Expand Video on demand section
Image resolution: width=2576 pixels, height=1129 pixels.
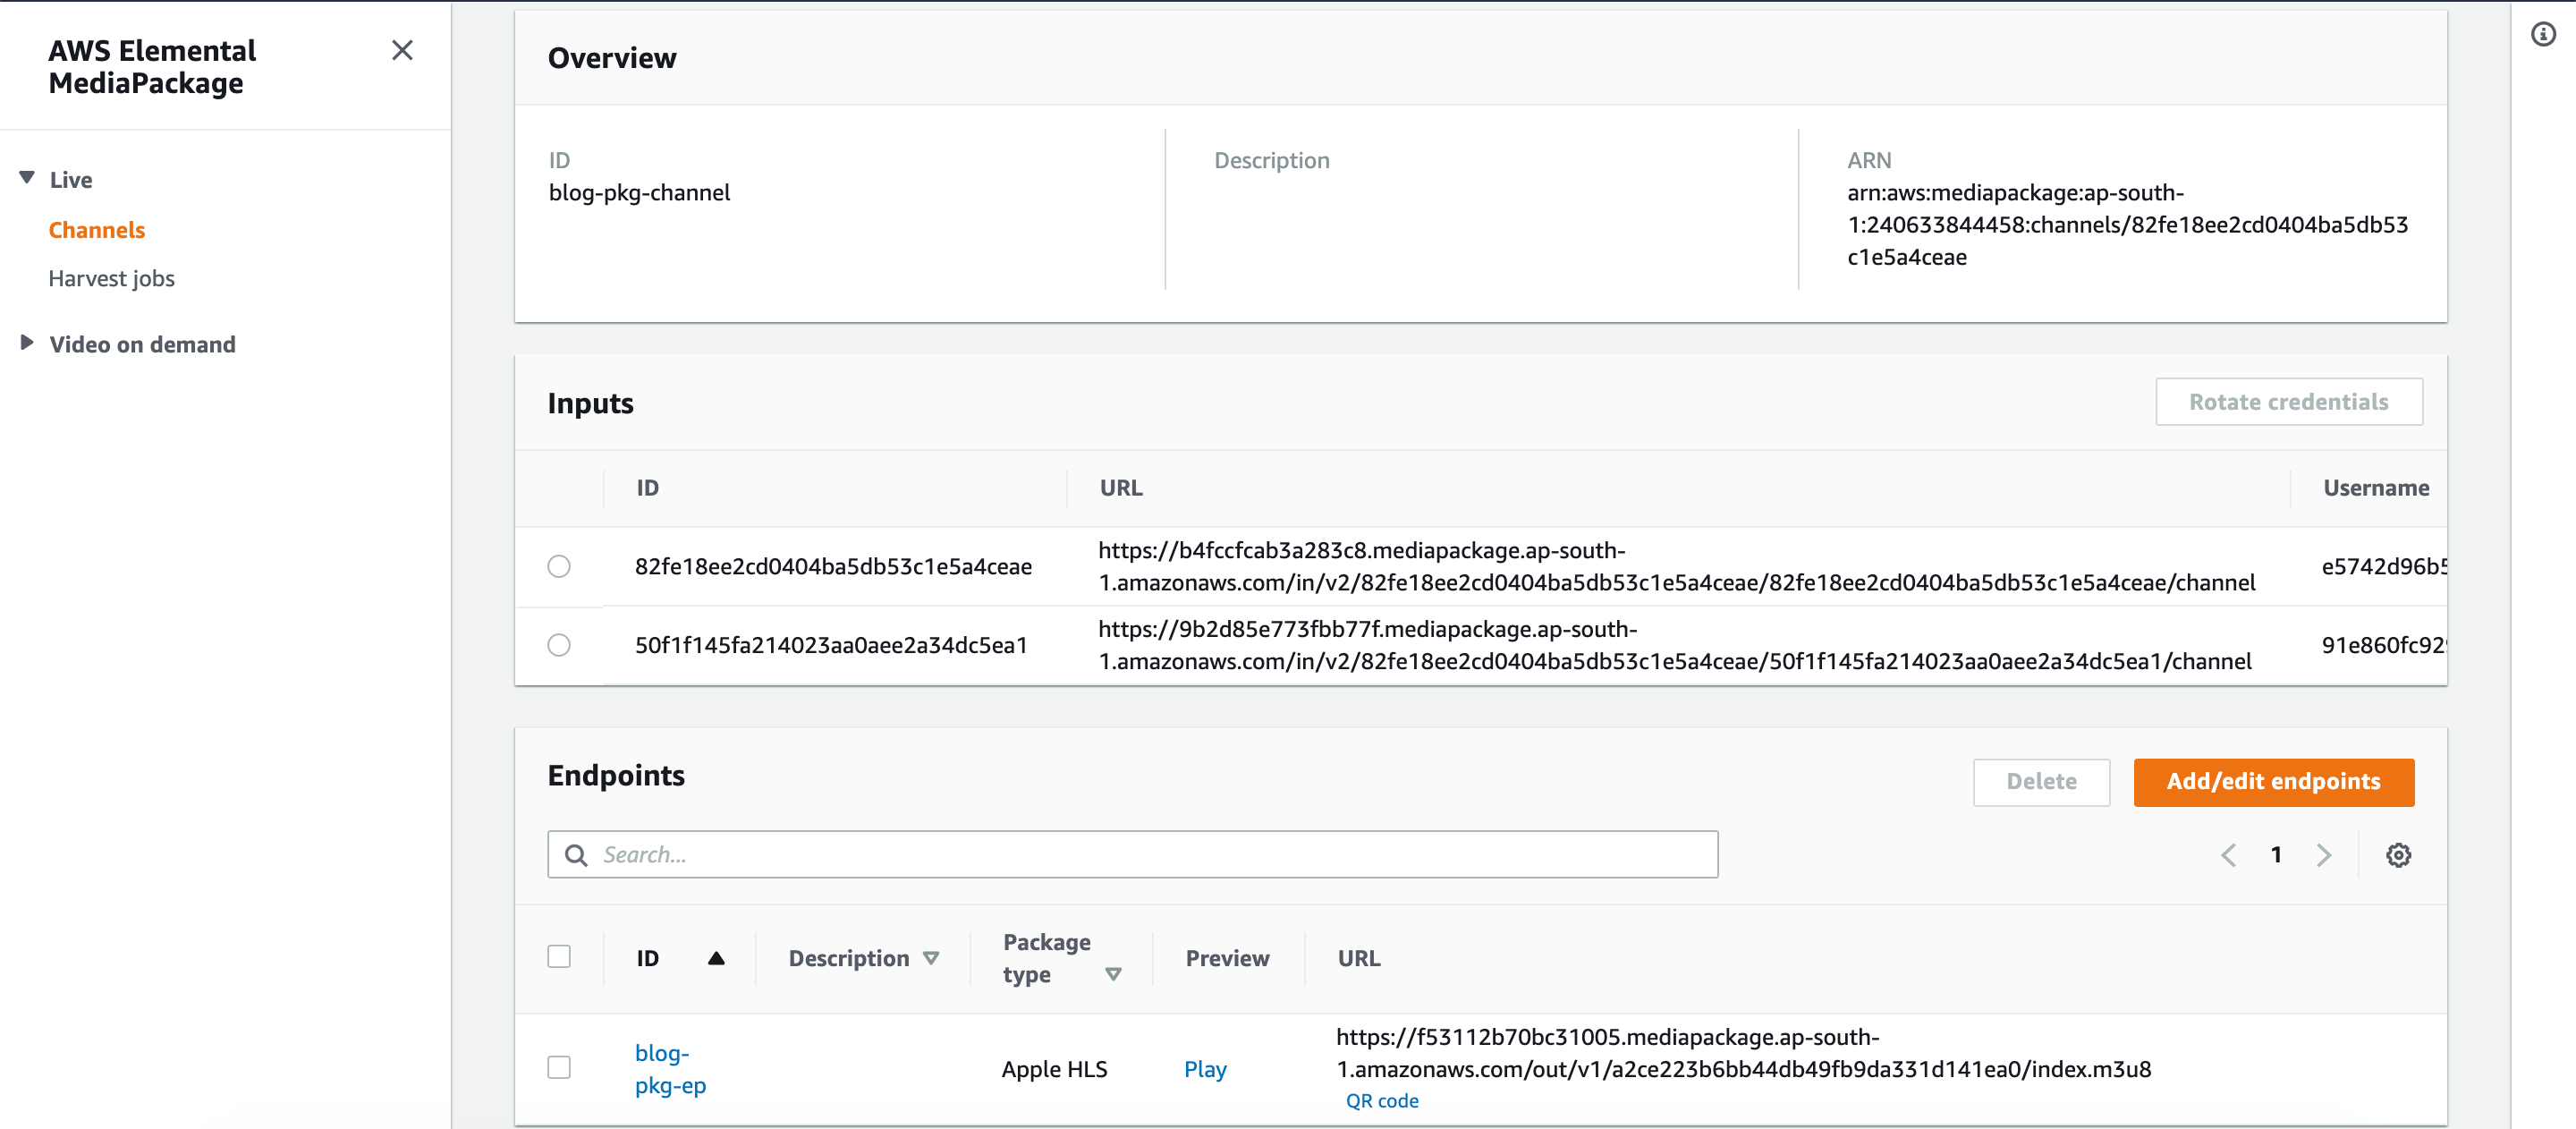click(27, 343)
